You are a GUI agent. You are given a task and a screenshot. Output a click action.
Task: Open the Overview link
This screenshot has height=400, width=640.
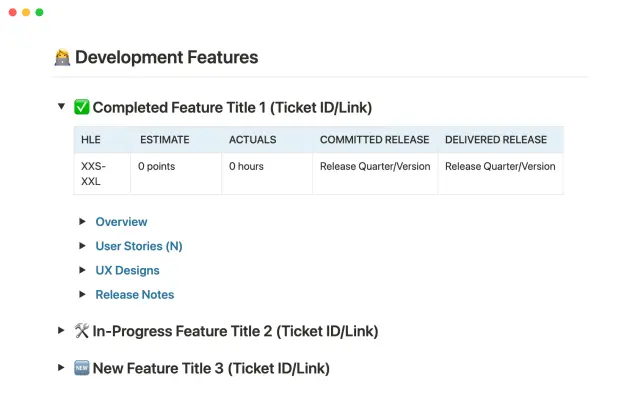pyautogui.click(x=121, y=222)
